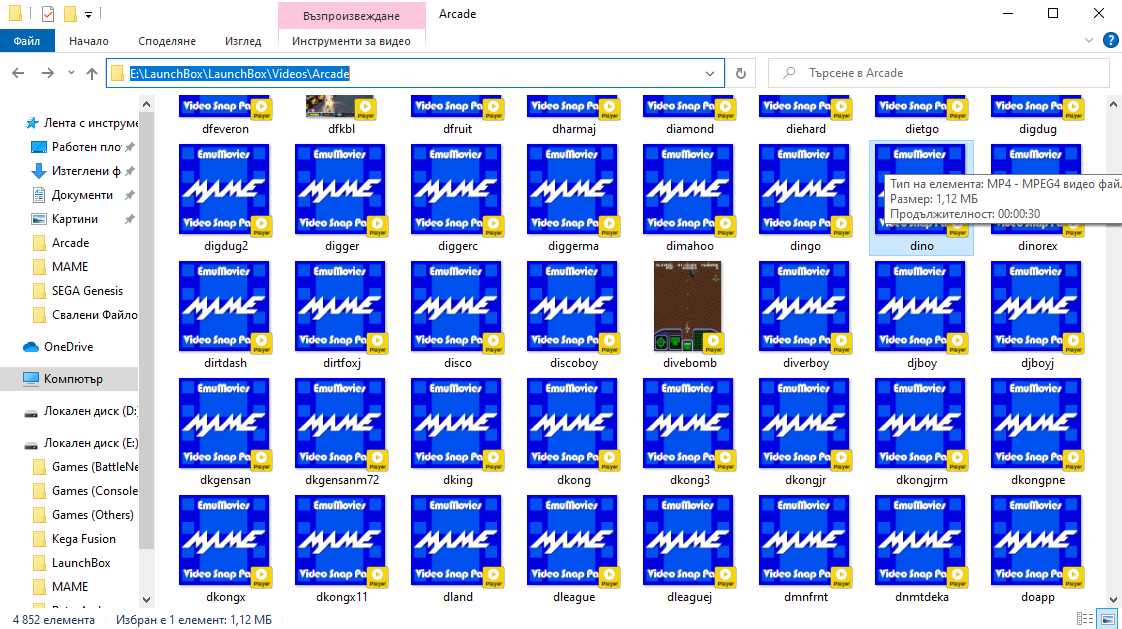Select the doapp video file
The height and width of the screenshot is (629, 1122).
click(1037, 550)
